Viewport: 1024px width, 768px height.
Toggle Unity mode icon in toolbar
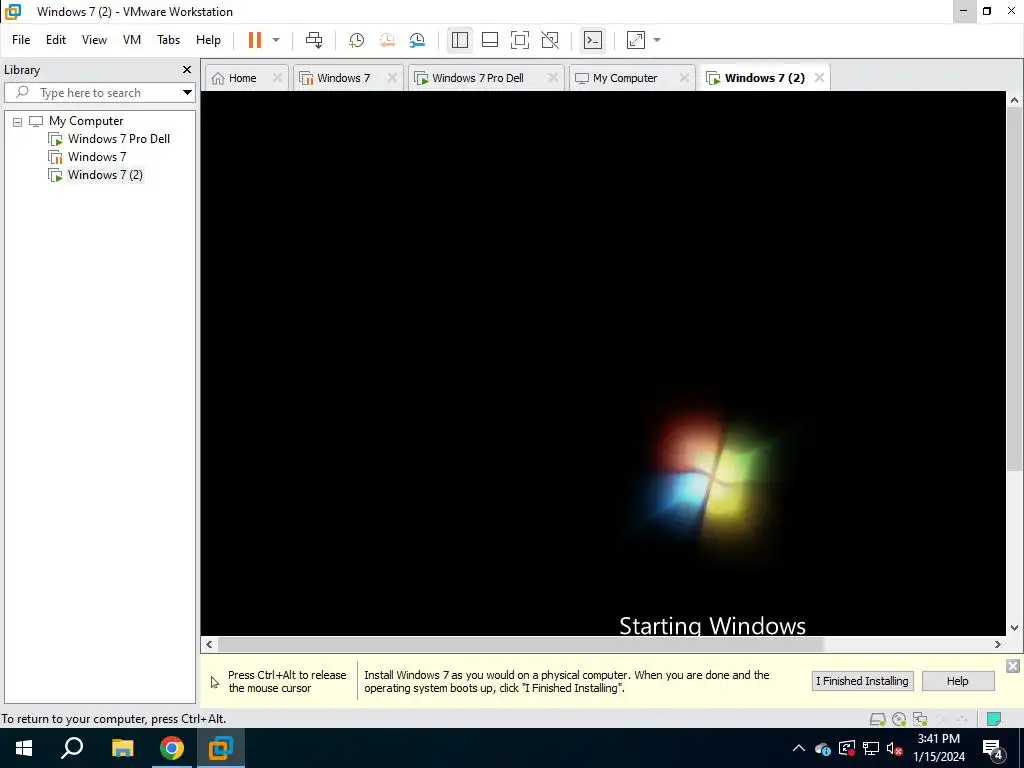pos(550,40)
